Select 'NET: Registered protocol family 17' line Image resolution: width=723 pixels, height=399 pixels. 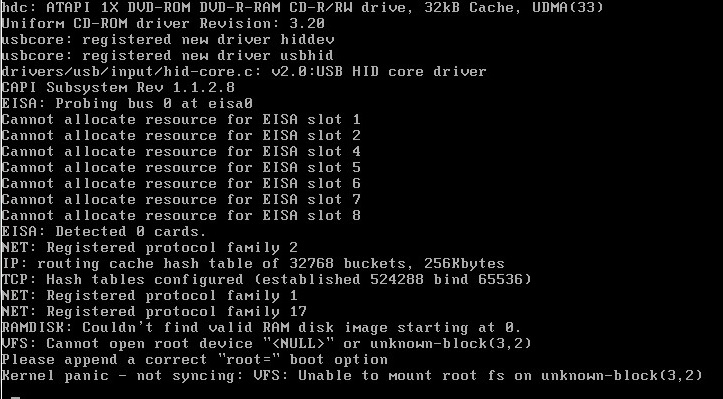[x=154, y=311]
